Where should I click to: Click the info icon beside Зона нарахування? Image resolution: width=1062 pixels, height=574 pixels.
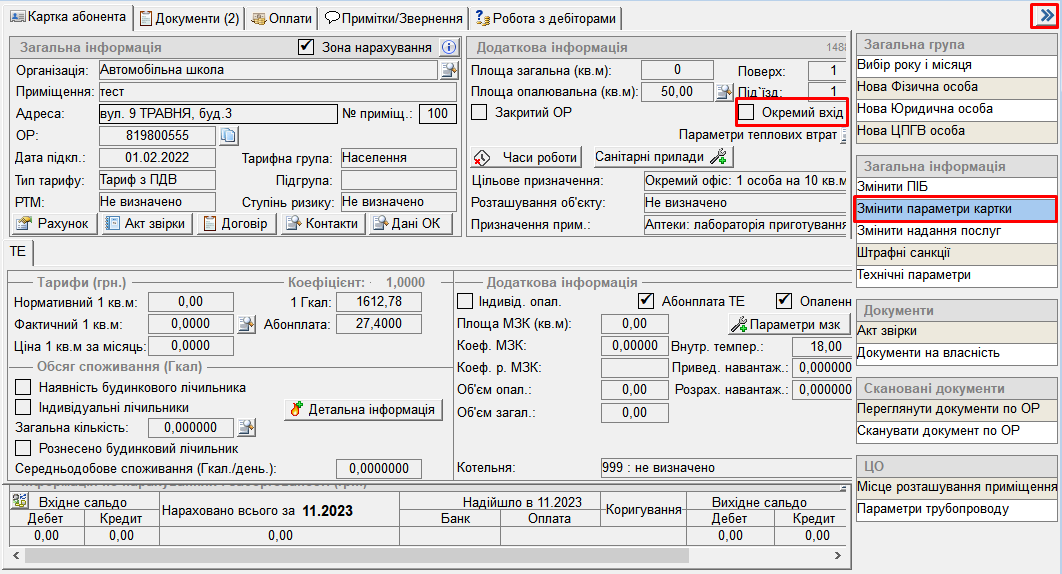[449, 47]
